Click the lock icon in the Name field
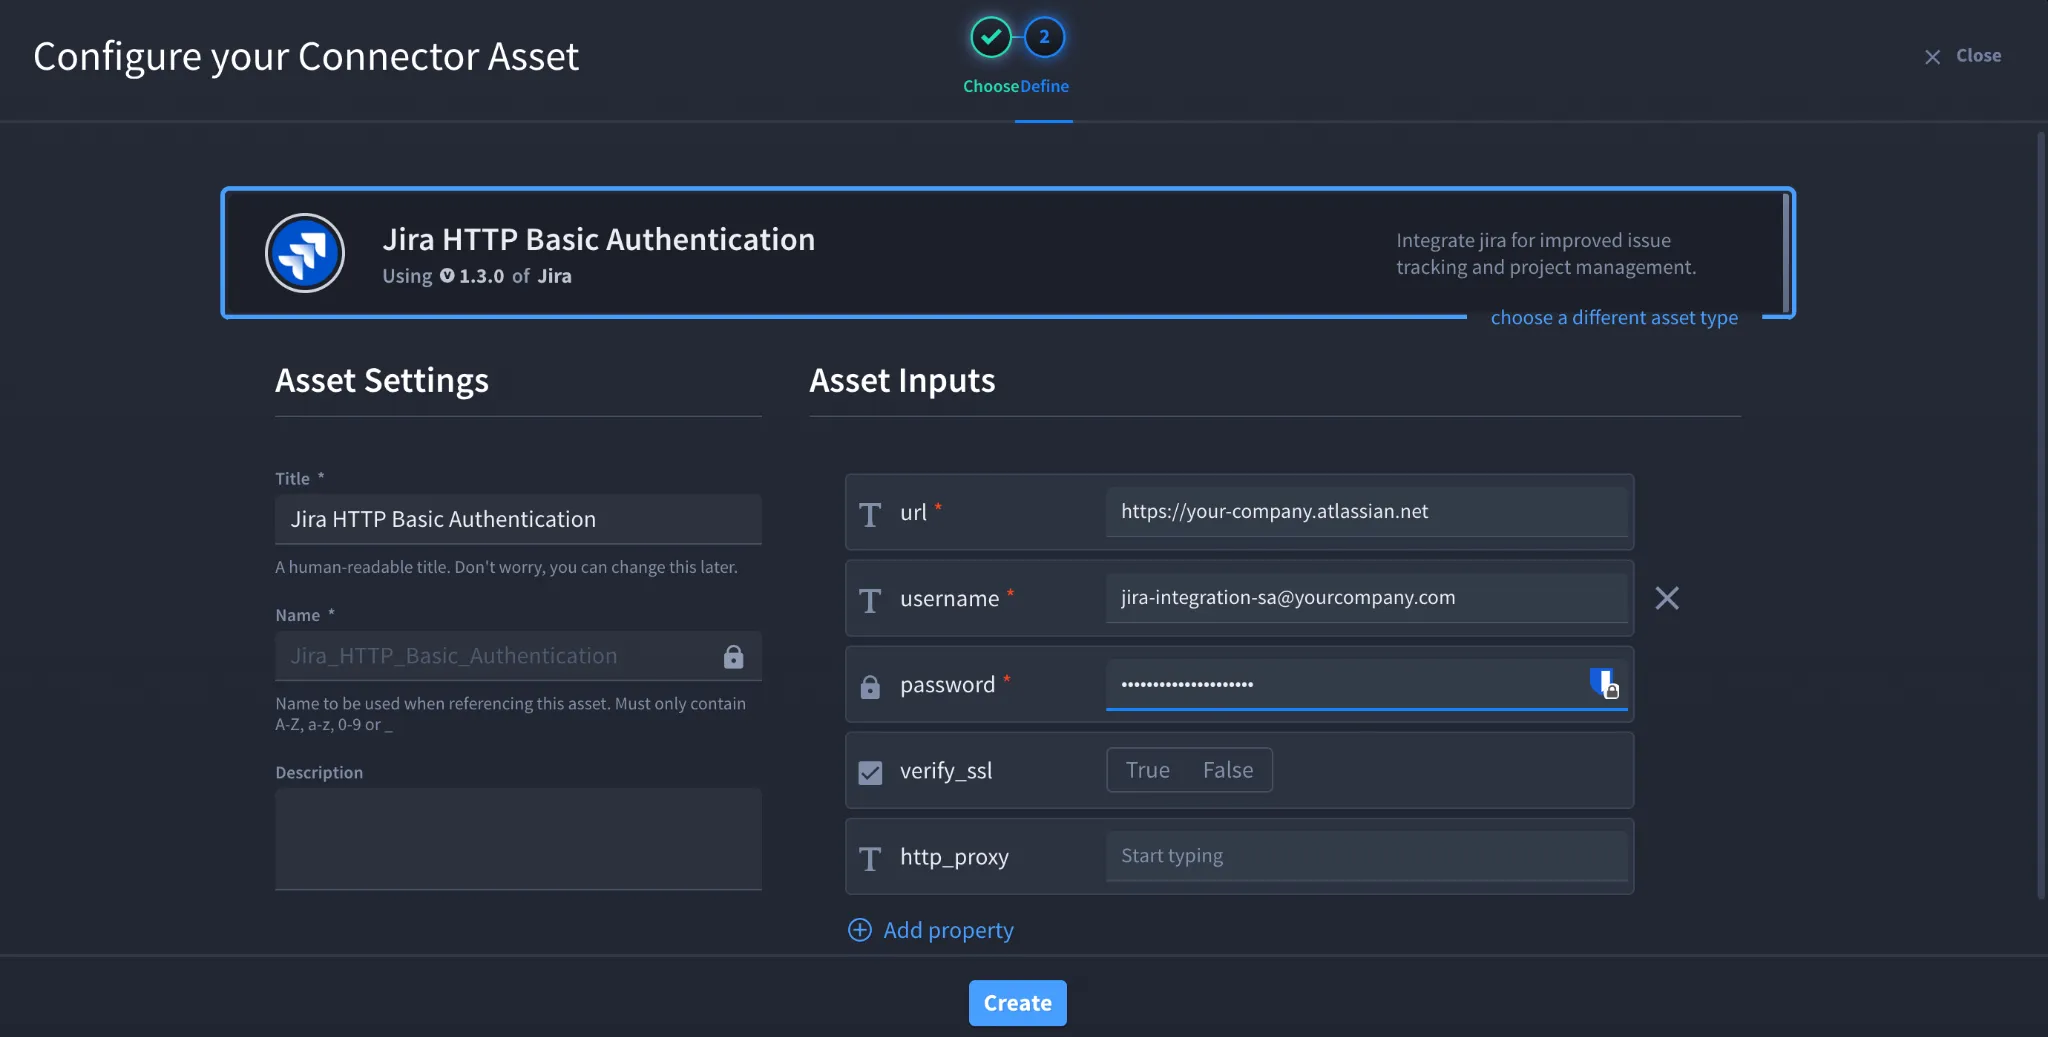The width and height of the screenshot is (2048, 1037). [733, 656]
